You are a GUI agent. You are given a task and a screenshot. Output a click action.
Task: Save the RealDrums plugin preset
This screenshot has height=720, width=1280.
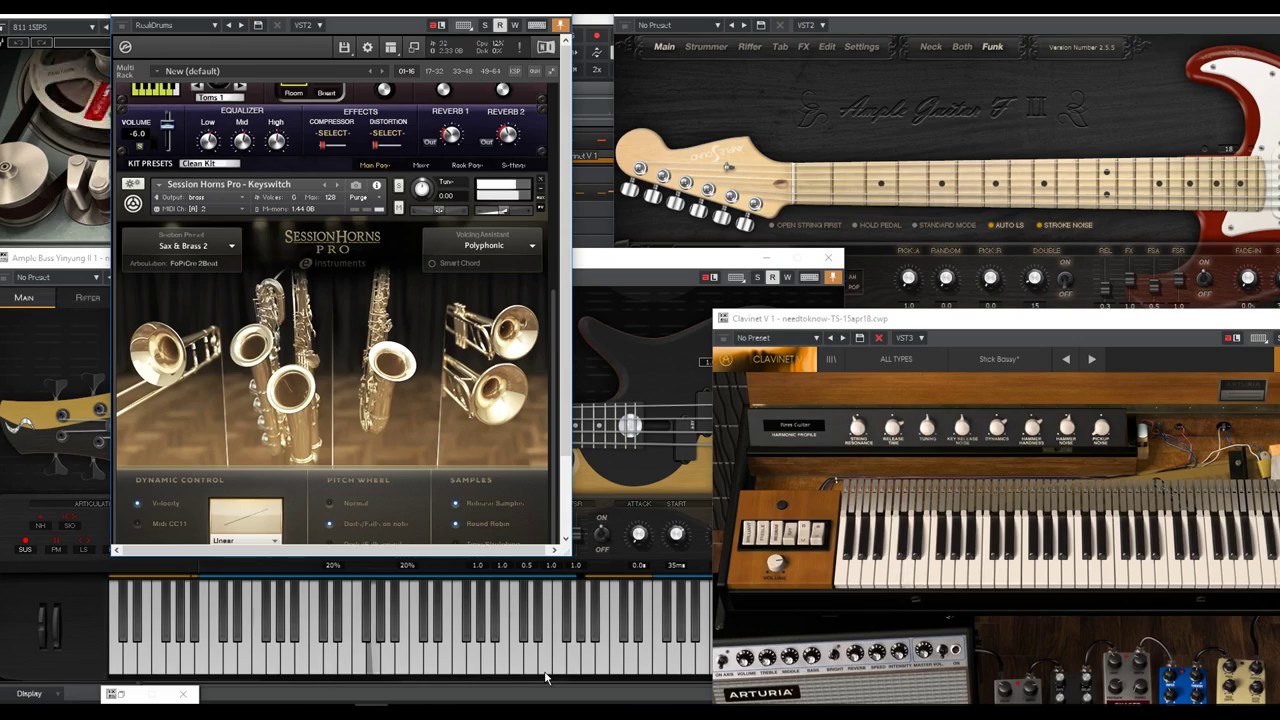[x=258, y=25]
